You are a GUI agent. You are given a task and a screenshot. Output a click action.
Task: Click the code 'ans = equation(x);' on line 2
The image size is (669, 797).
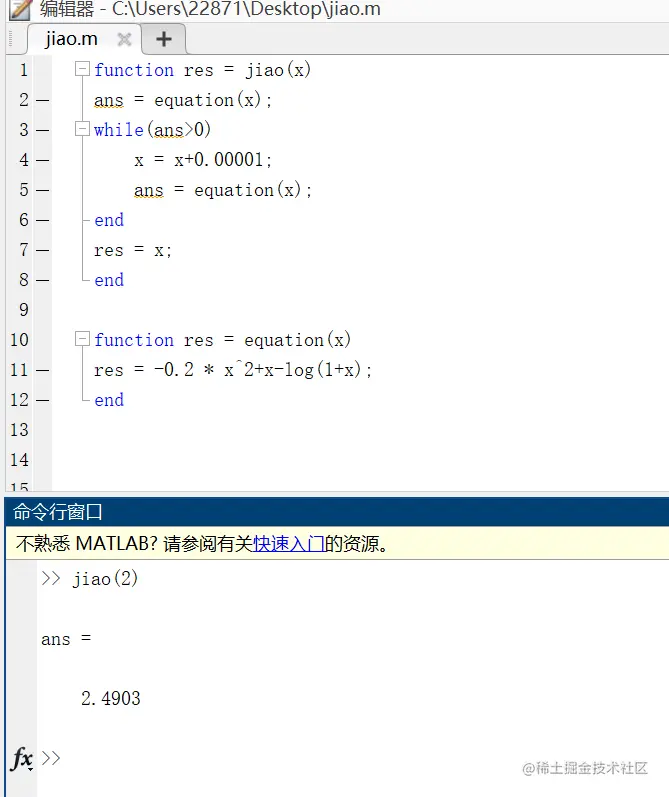tap(183, 100)
